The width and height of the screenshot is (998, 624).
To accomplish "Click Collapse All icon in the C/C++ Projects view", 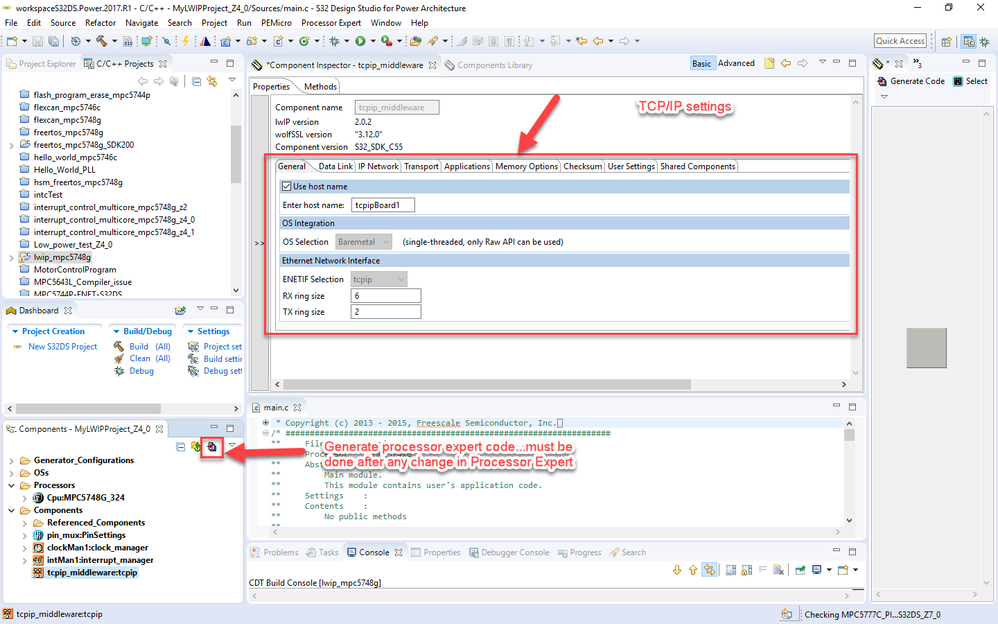I will pyautogui.click(x=196, y=82).
